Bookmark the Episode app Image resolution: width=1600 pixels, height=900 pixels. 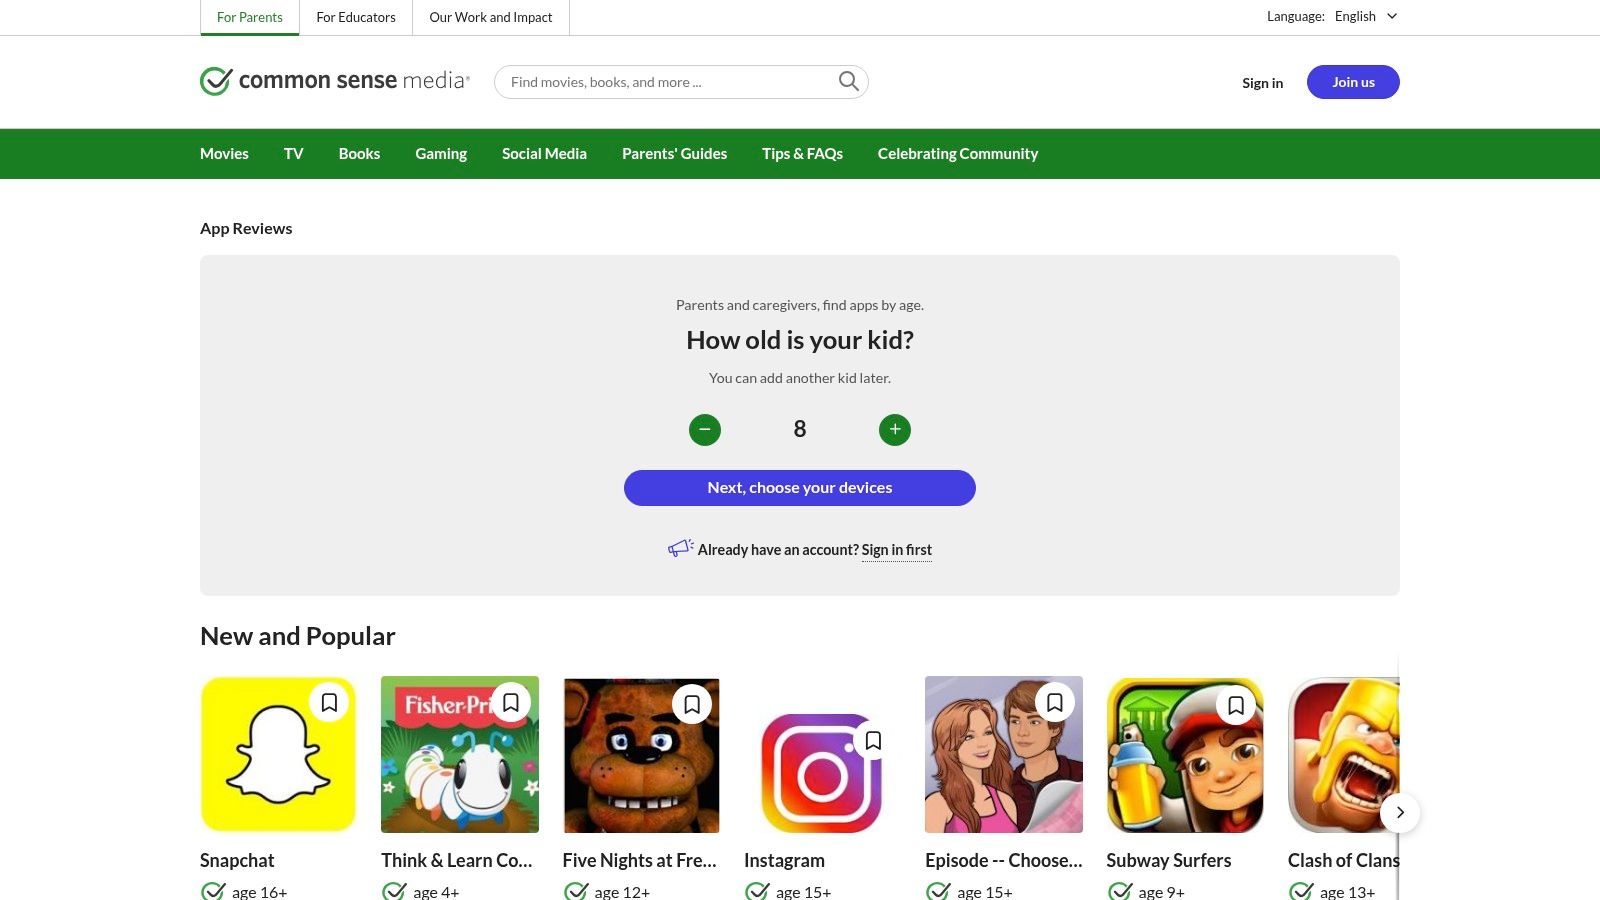[1055, 703]
